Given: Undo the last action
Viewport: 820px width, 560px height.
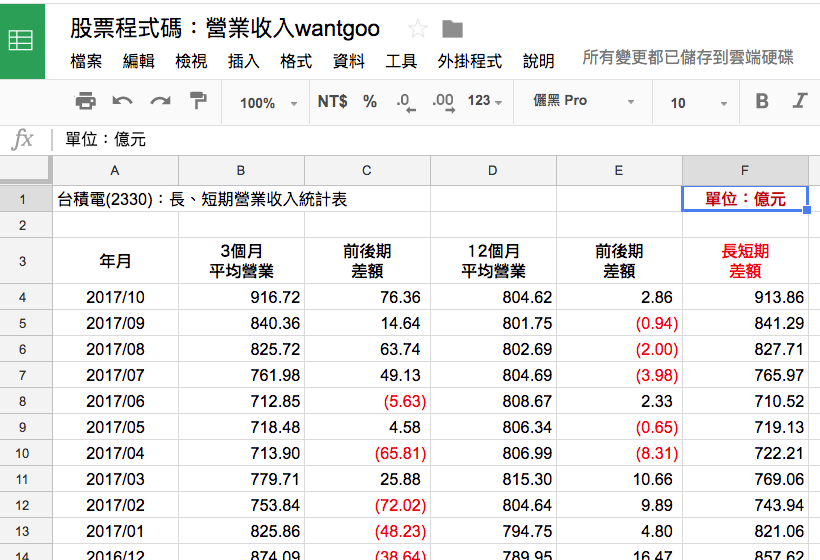Looking at the screenshot, I should pyautogui.click(x=123, y=101).
